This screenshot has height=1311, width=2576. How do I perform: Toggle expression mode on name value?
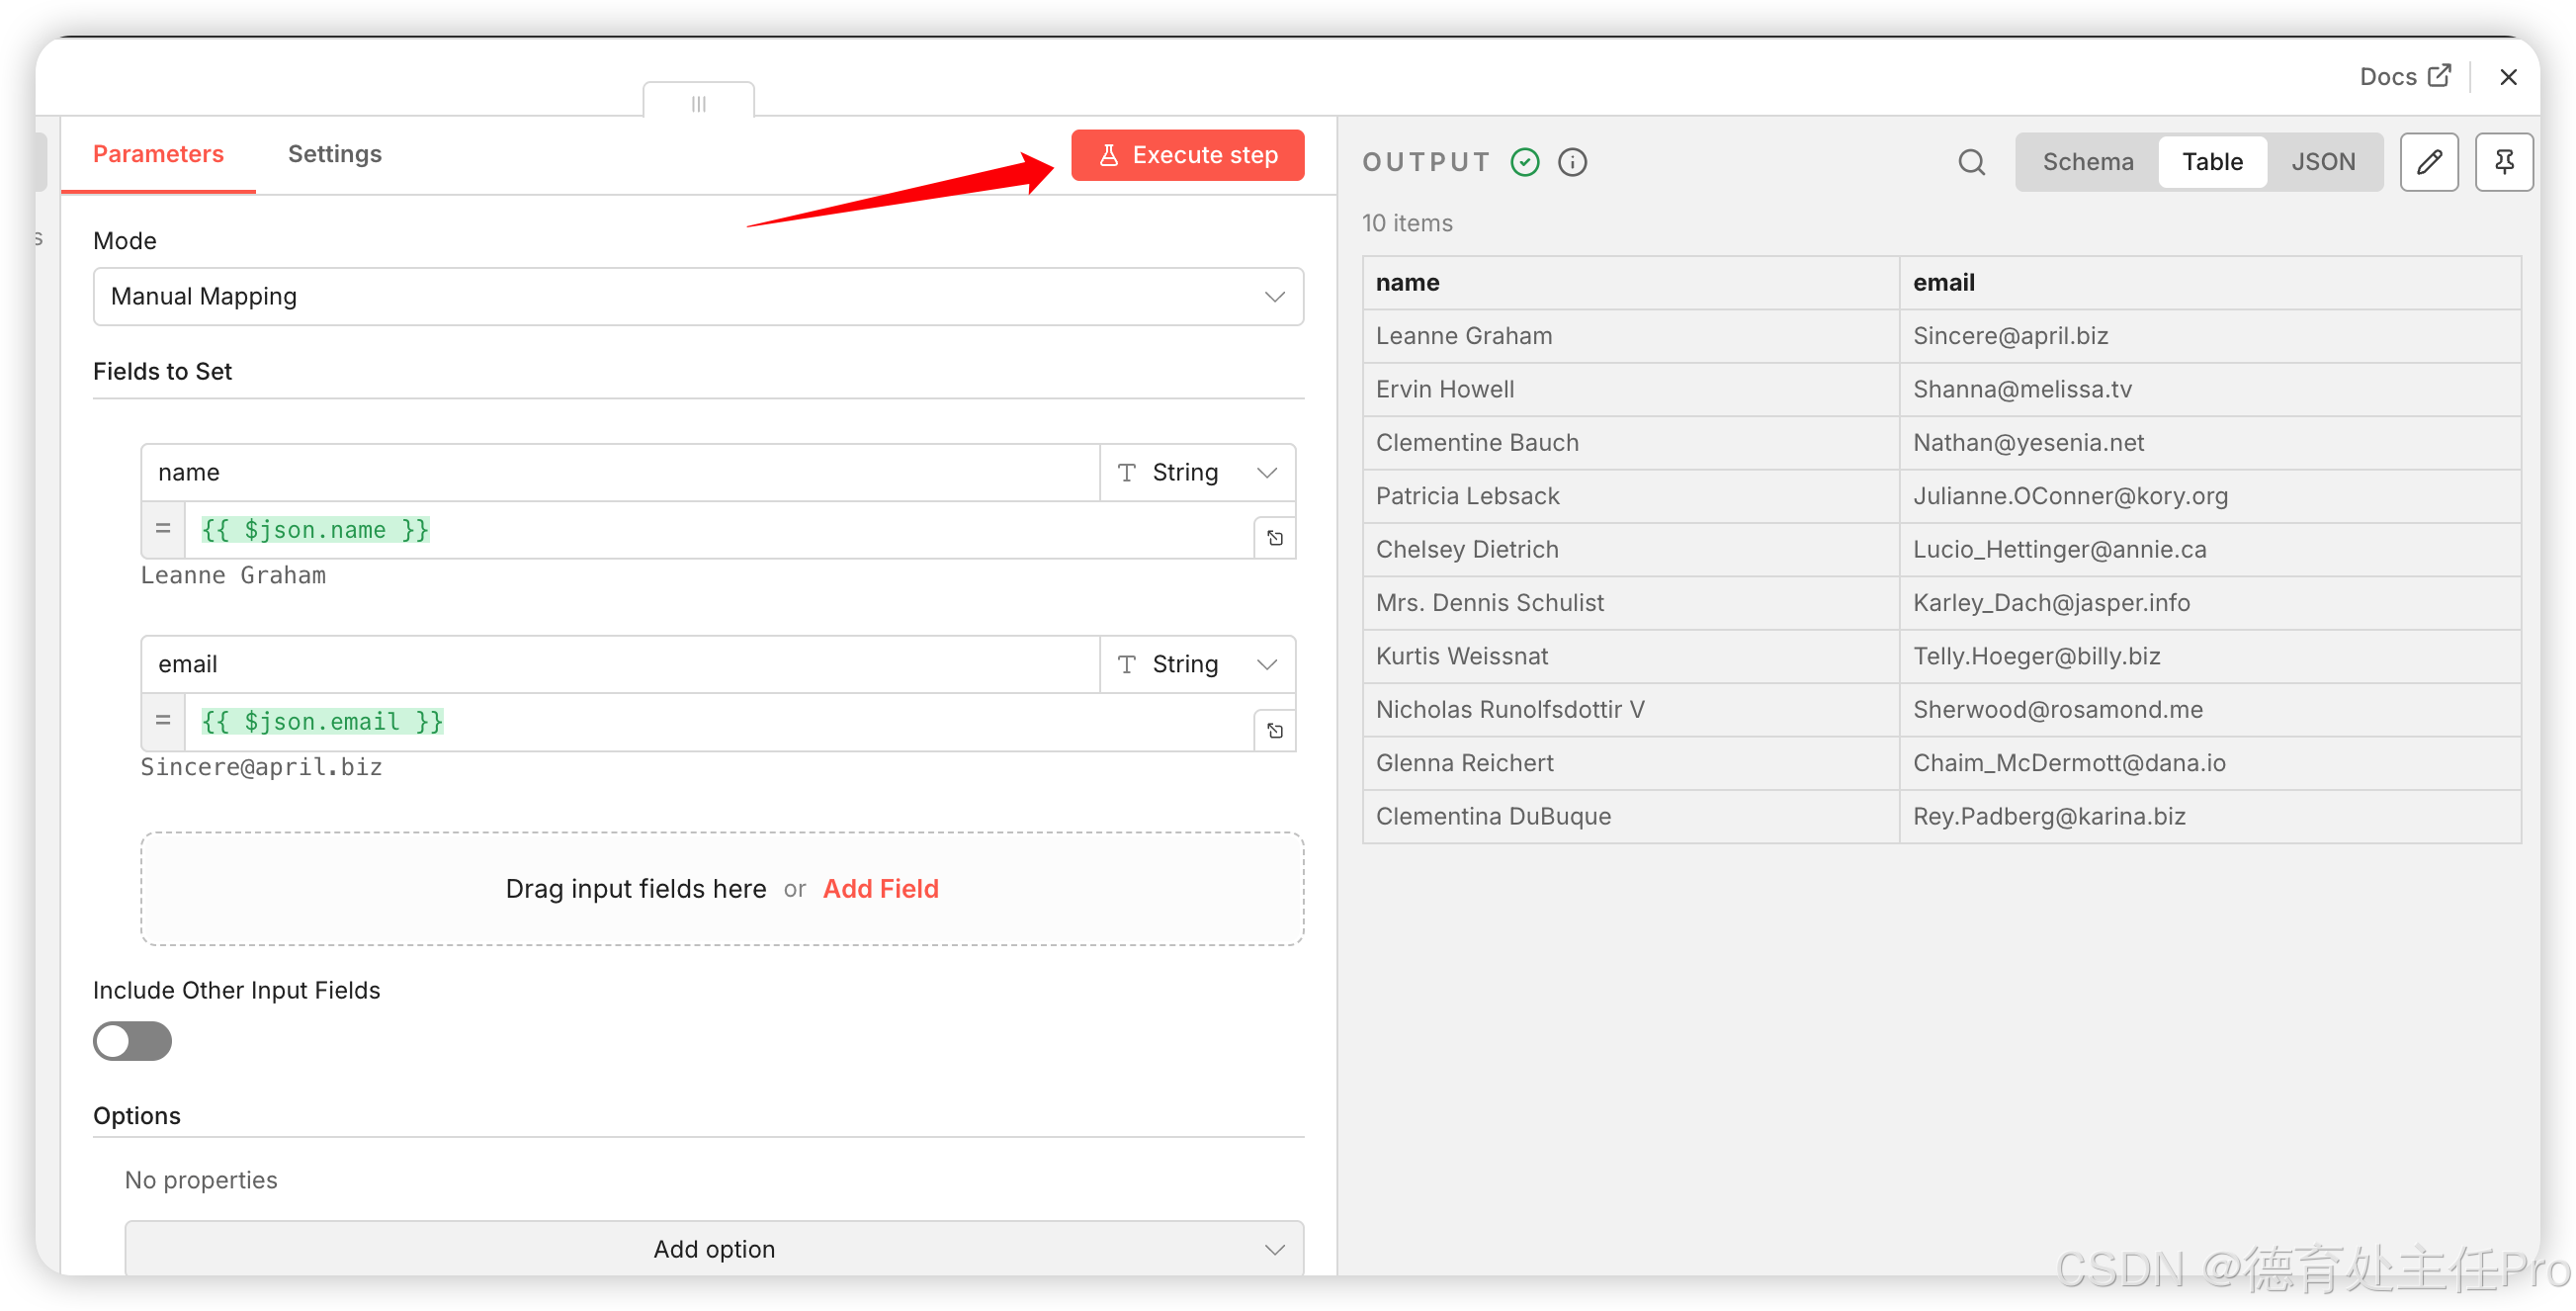163,529
